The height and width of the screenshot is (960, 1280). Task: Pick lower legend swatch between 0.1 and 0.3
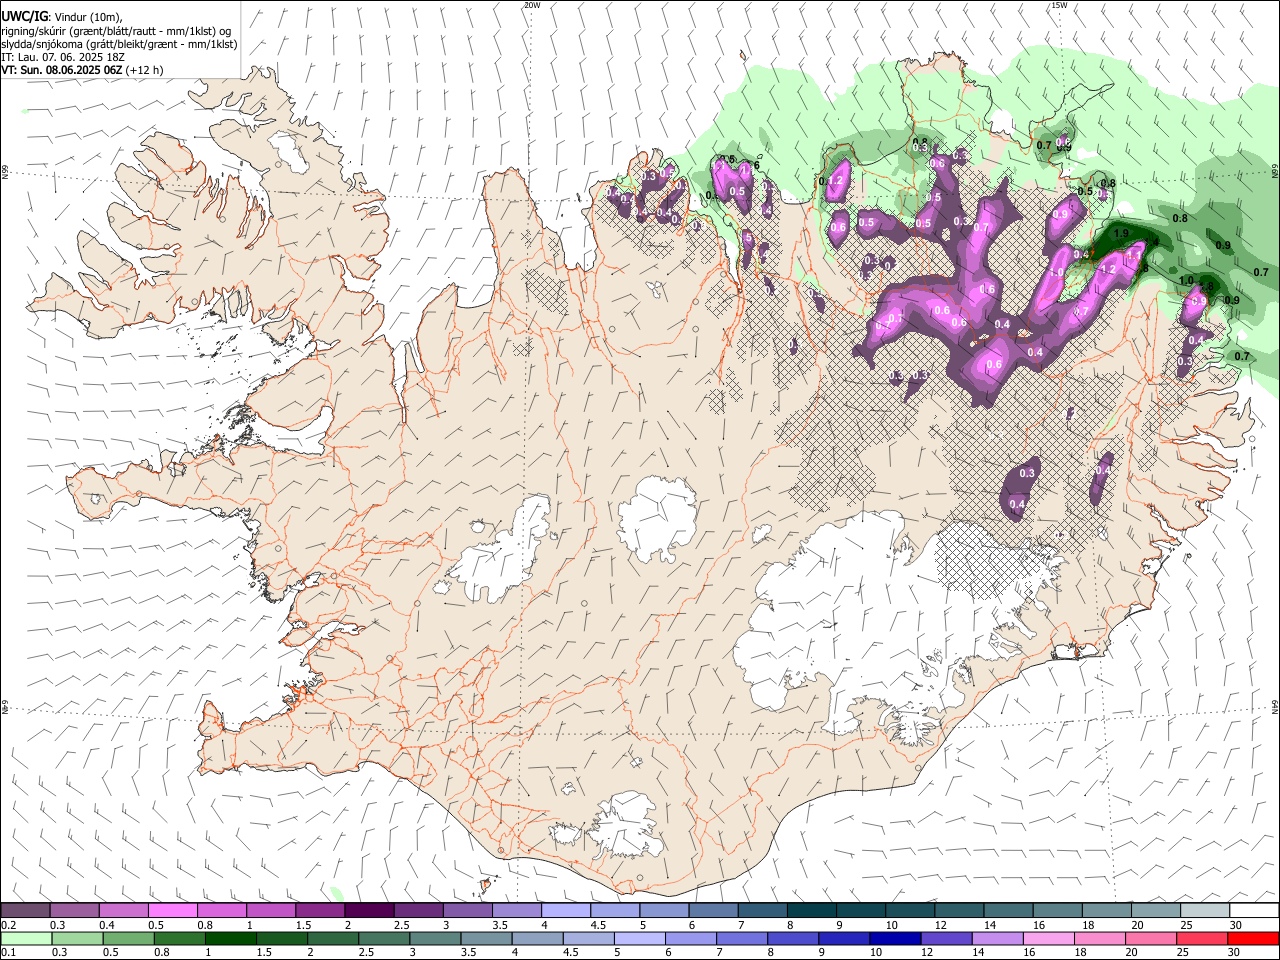click(25, 938)
